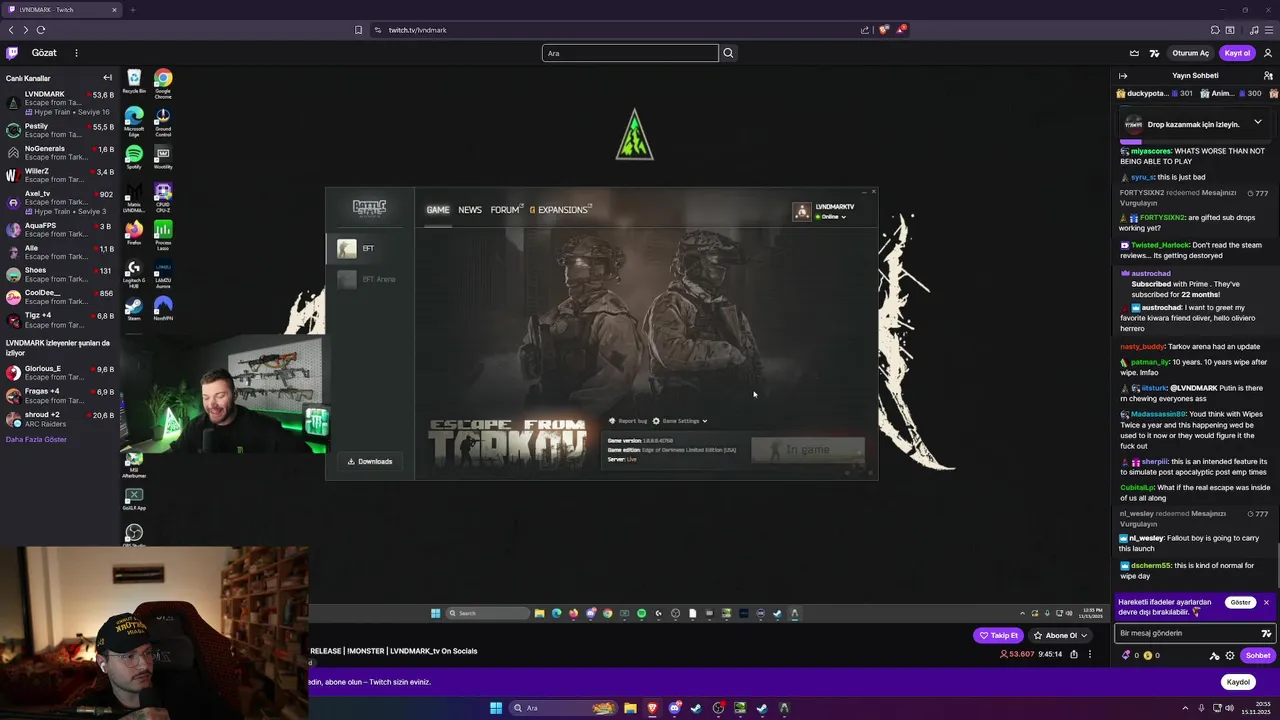Open the stream three-dot options menu
The image size is (1280, 720).
[x=1090, y=654]
